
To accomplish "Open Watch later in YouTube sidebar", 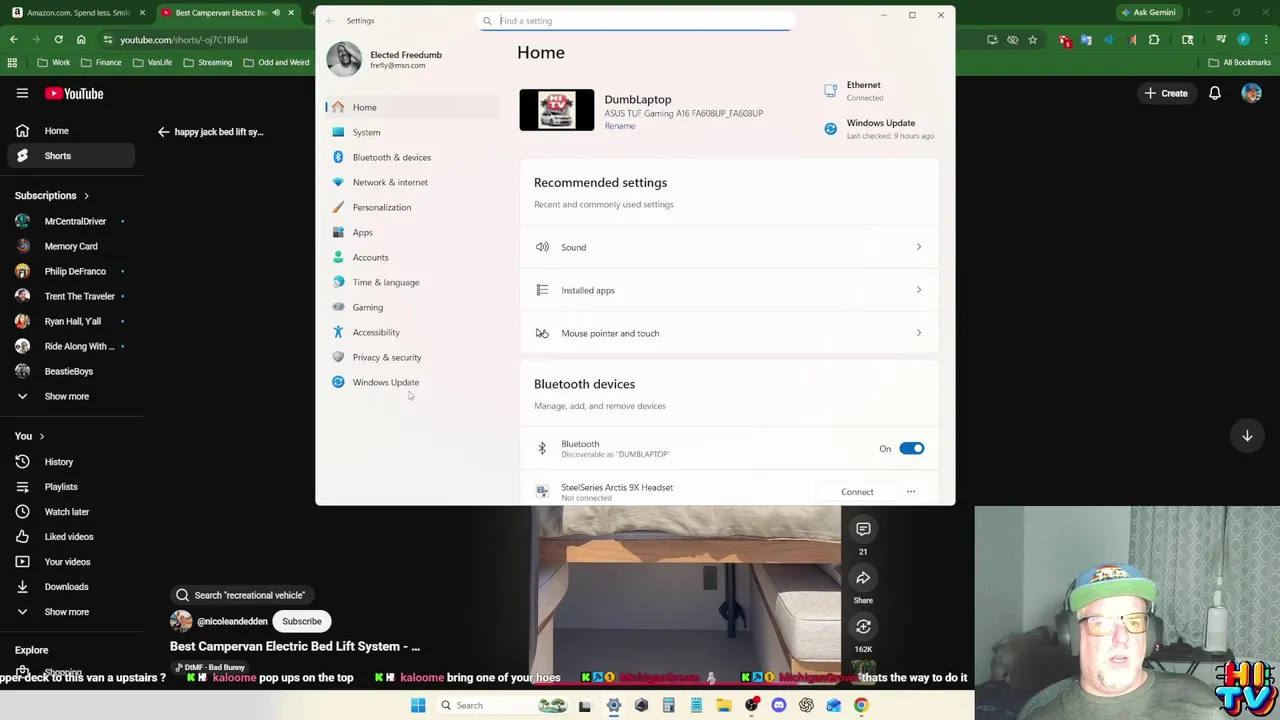I will 70,512.
